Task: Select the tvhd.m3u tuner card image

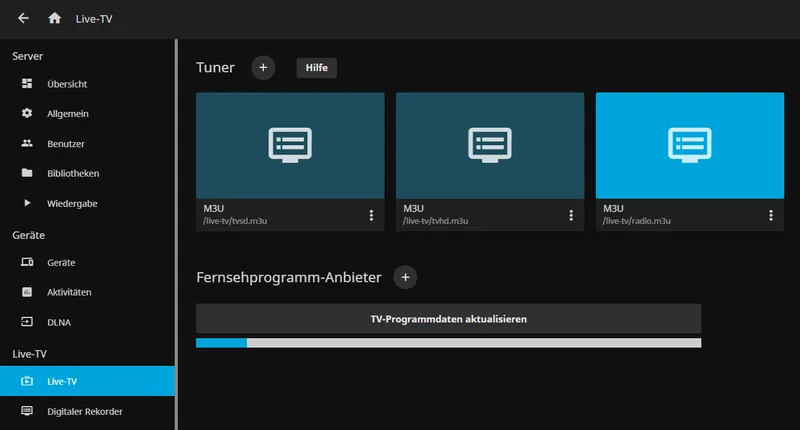Action: pos(490,145)
